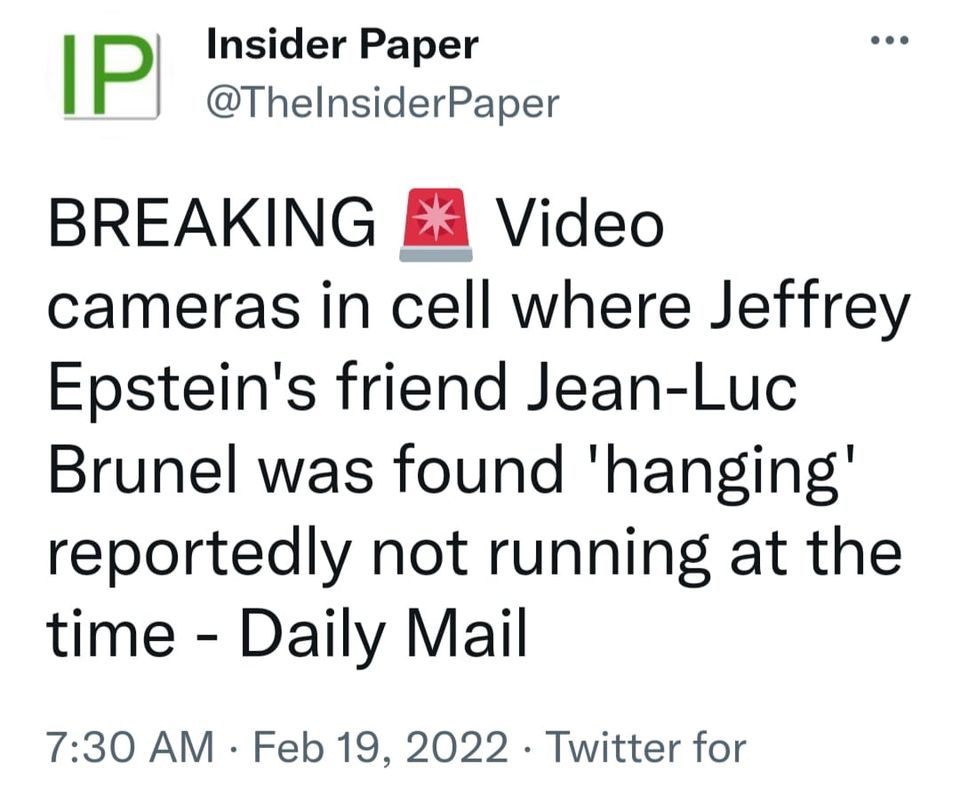
Task: Click the red siren emoji
Action: (435, 225)
